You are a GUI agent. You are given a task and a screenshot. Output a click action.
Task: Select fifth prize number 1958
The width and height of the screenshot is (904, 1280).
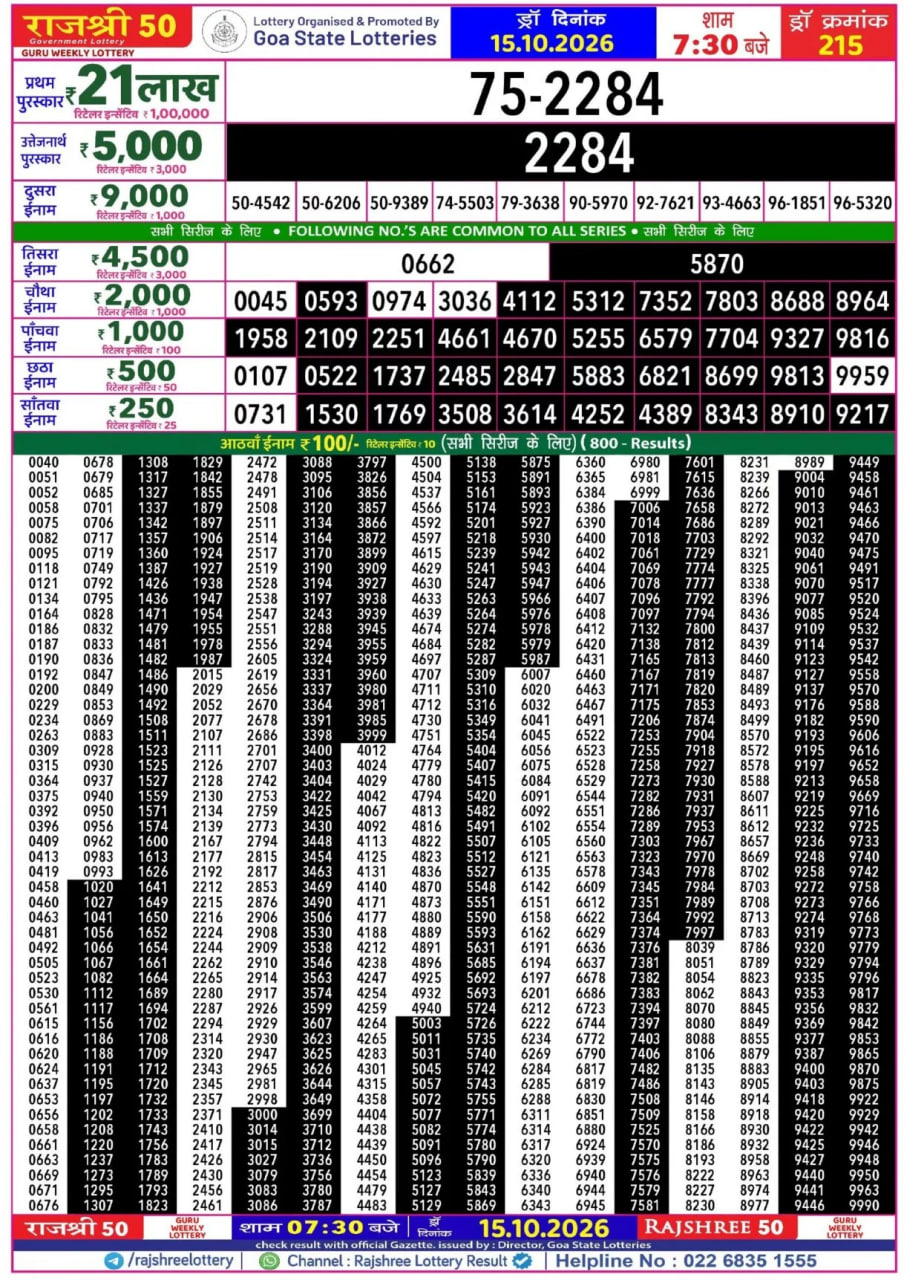click(262, 338)
